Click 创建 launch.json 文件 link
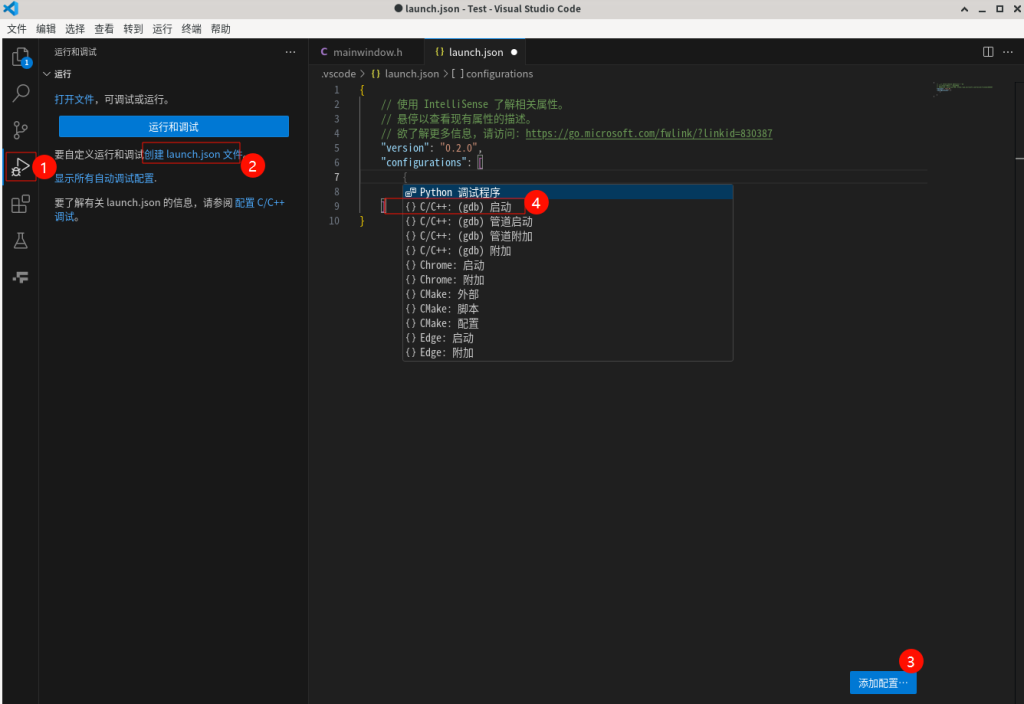Viewport: 1024px width, 704px height. coord(193,155)
